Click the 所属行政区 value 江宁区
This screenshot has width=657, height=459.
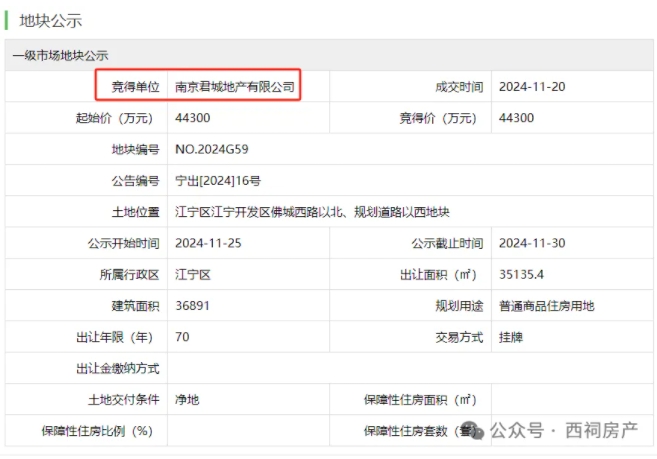pyautogui.click(x=192, y=274)
